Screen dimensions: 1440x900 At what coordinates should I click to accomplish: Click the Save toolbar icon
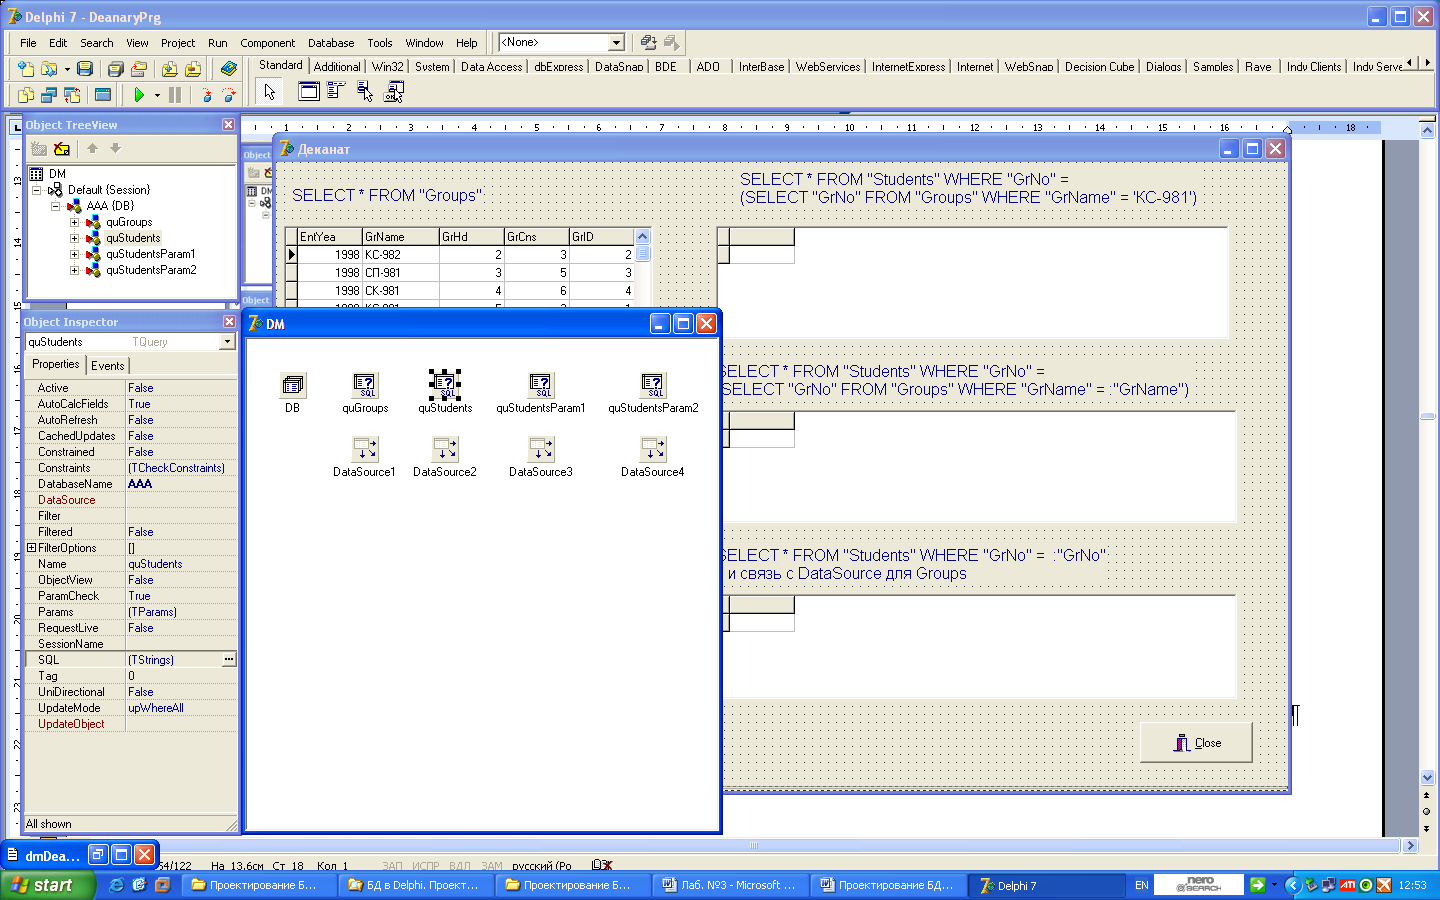pos(85,69)
